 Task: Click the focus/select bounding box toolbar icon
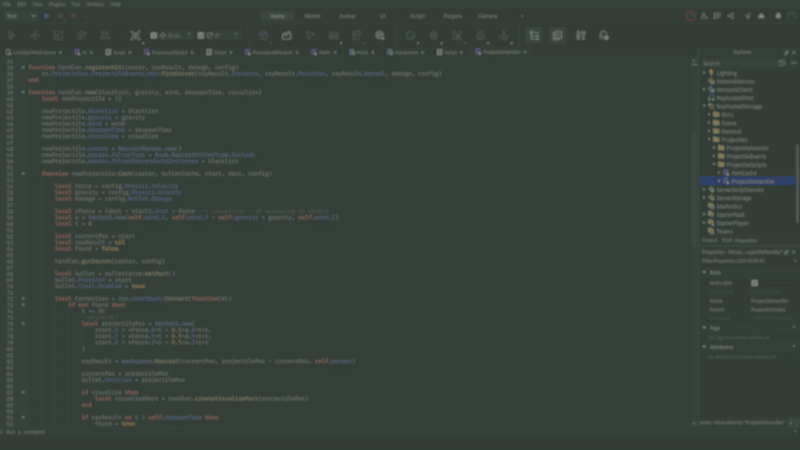(x=135, y=36)
